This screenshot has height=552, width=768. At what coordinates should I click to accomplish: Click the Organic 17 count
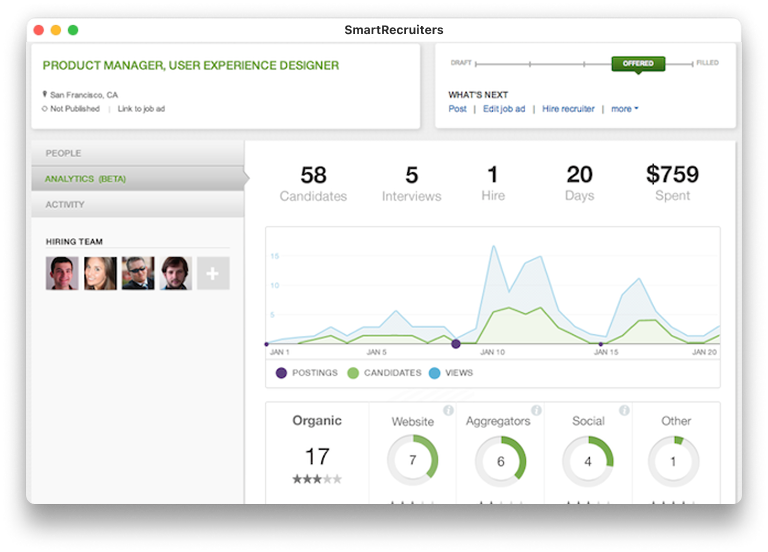317,456
